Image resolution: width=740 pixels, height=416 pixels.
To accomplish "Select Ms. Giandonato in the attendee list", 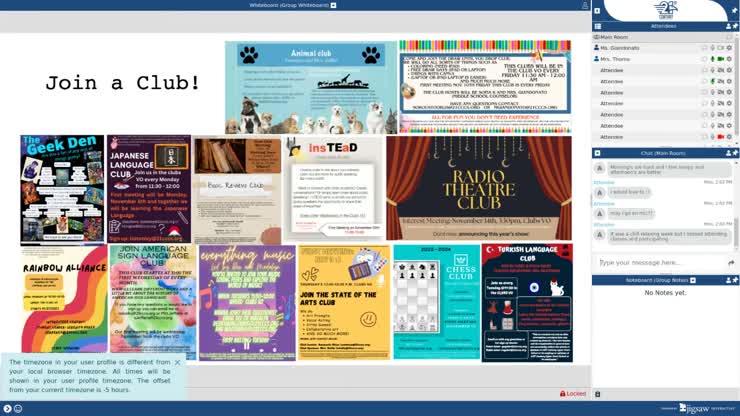I will [625, 48].
